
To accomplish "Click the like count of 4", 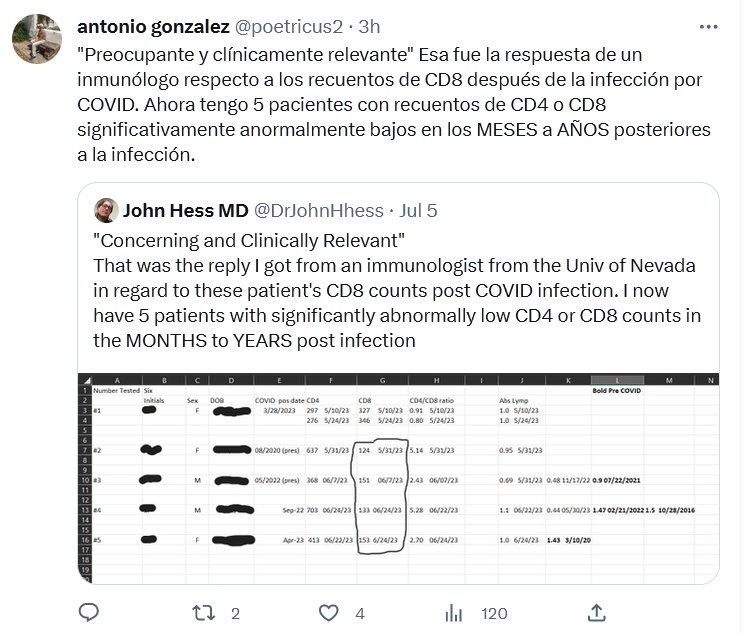I will (x=358, y=613).
